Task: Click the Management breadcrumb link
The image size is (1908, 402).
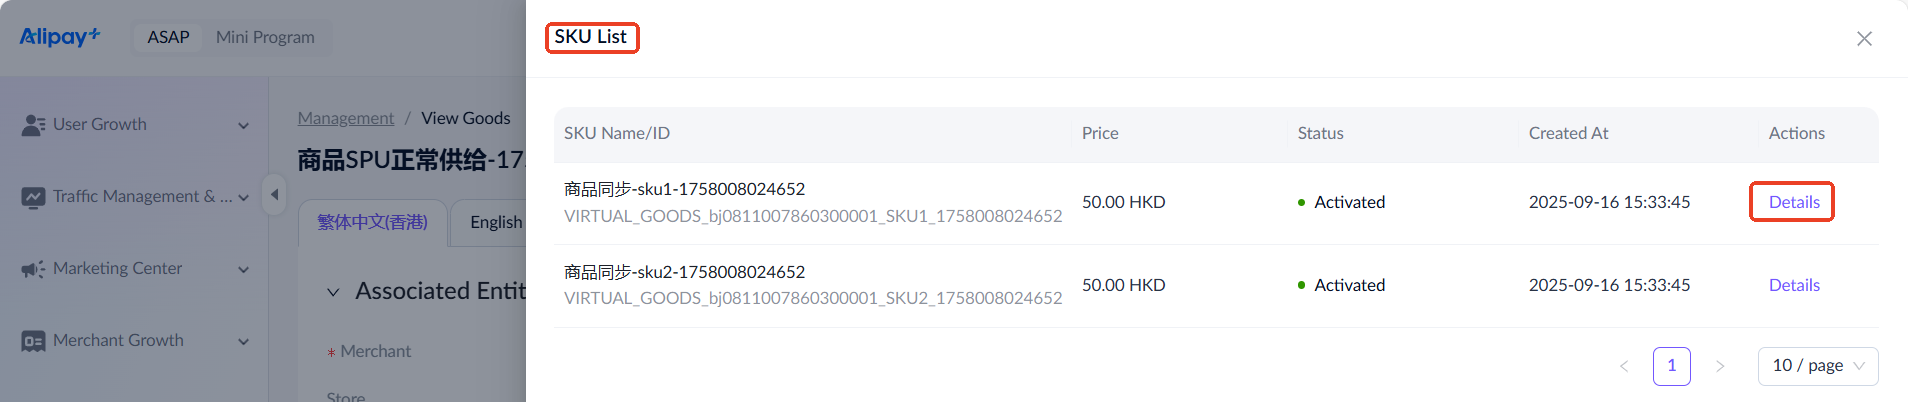Action: pos(346,118)
